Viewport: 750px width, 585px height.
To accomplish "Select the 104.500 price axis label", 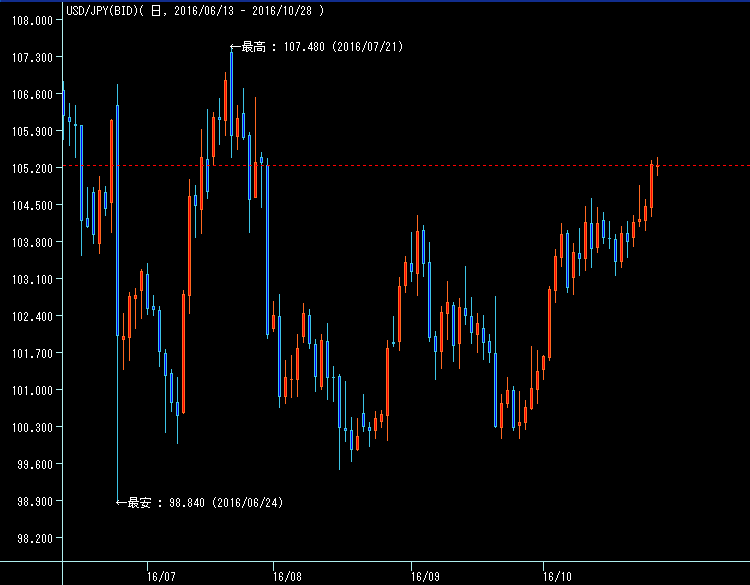I will tap(32, 206).
